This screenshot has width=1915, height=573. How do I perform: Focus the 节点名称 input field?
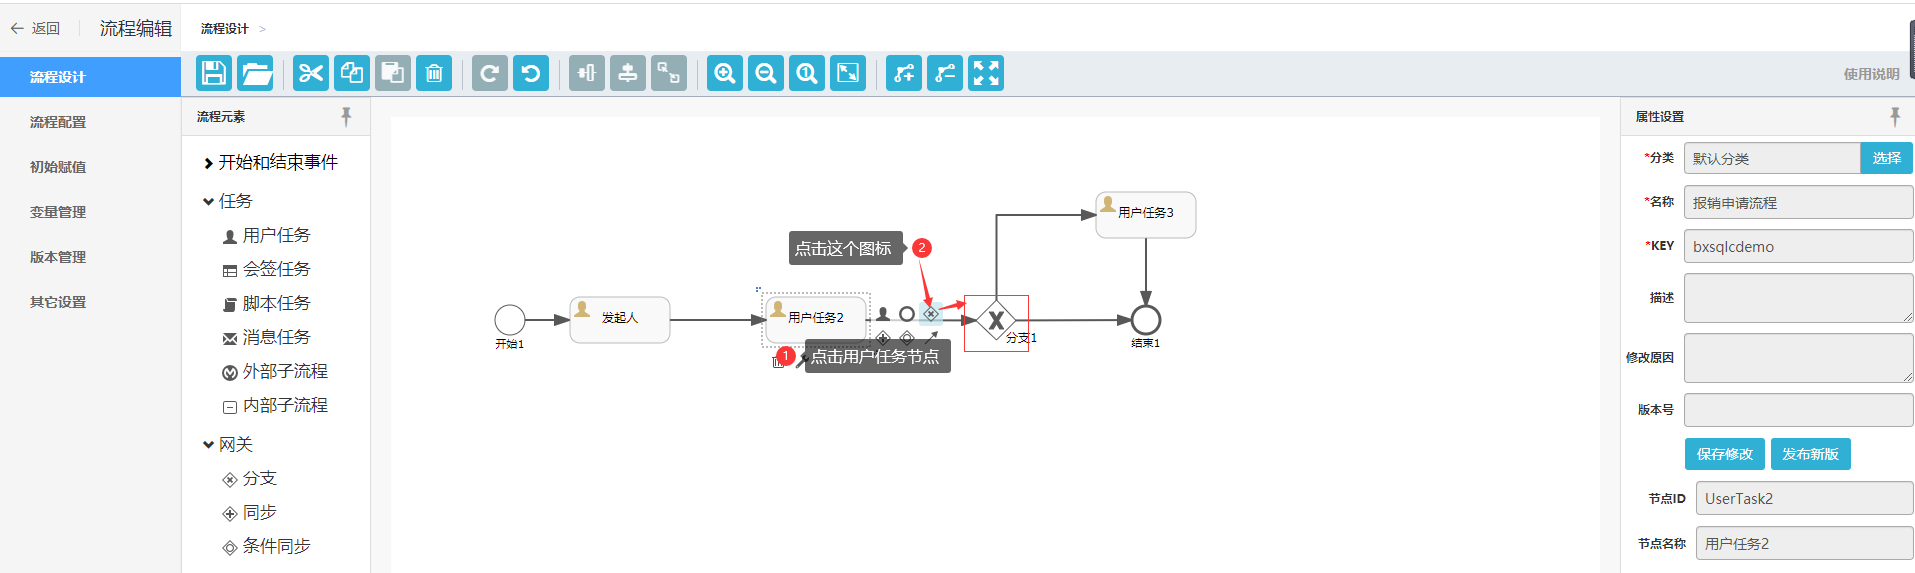coord(1804,543)
